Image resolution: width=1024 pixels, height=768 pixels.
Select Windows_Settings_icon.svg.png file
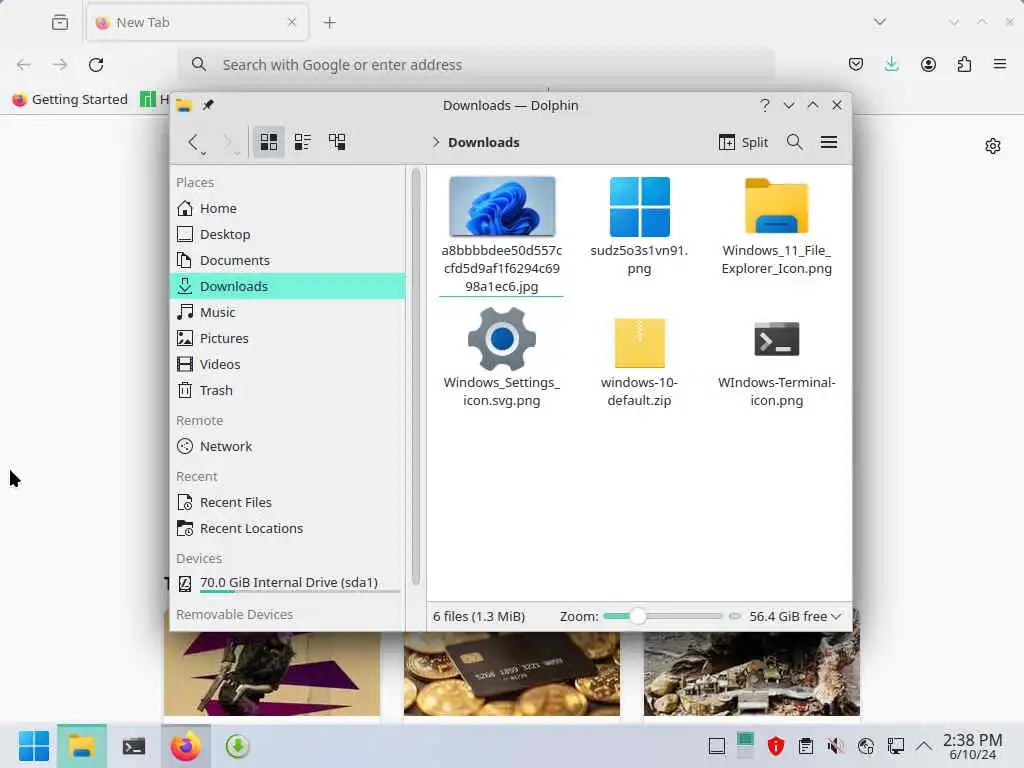(502, 358)
